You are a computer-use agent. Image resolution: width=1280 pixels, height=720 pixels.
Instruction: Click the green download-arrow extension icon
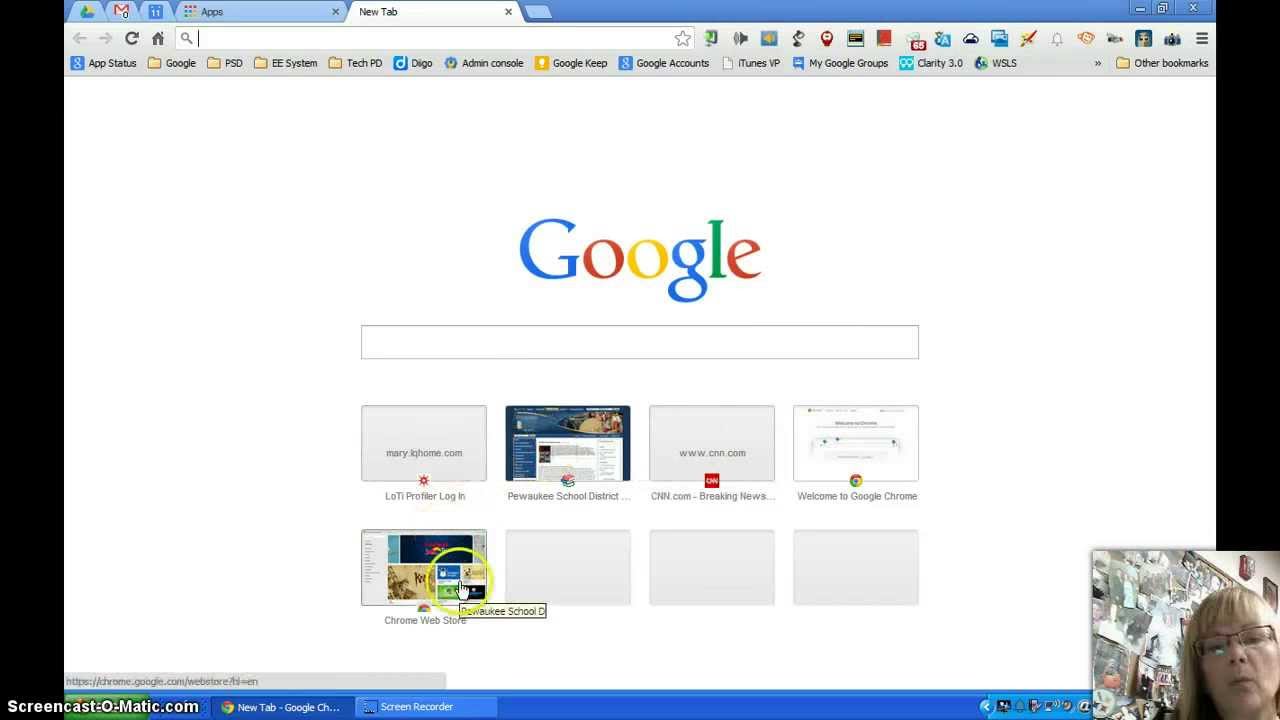tap(711, 38)
